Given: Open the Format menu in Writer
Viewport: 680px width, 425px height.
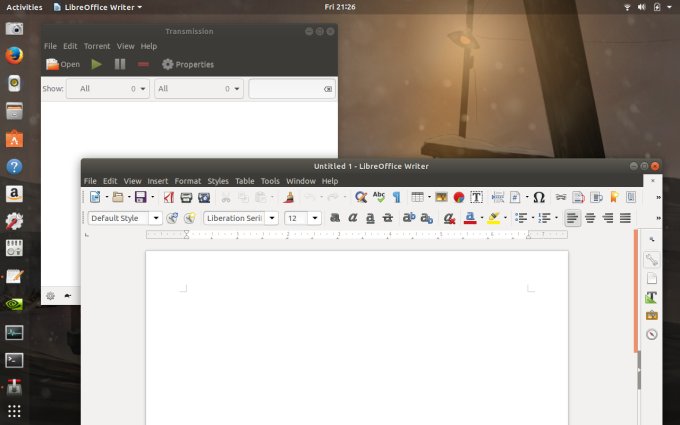Looking at the screenshot, I should click(188, 181).
